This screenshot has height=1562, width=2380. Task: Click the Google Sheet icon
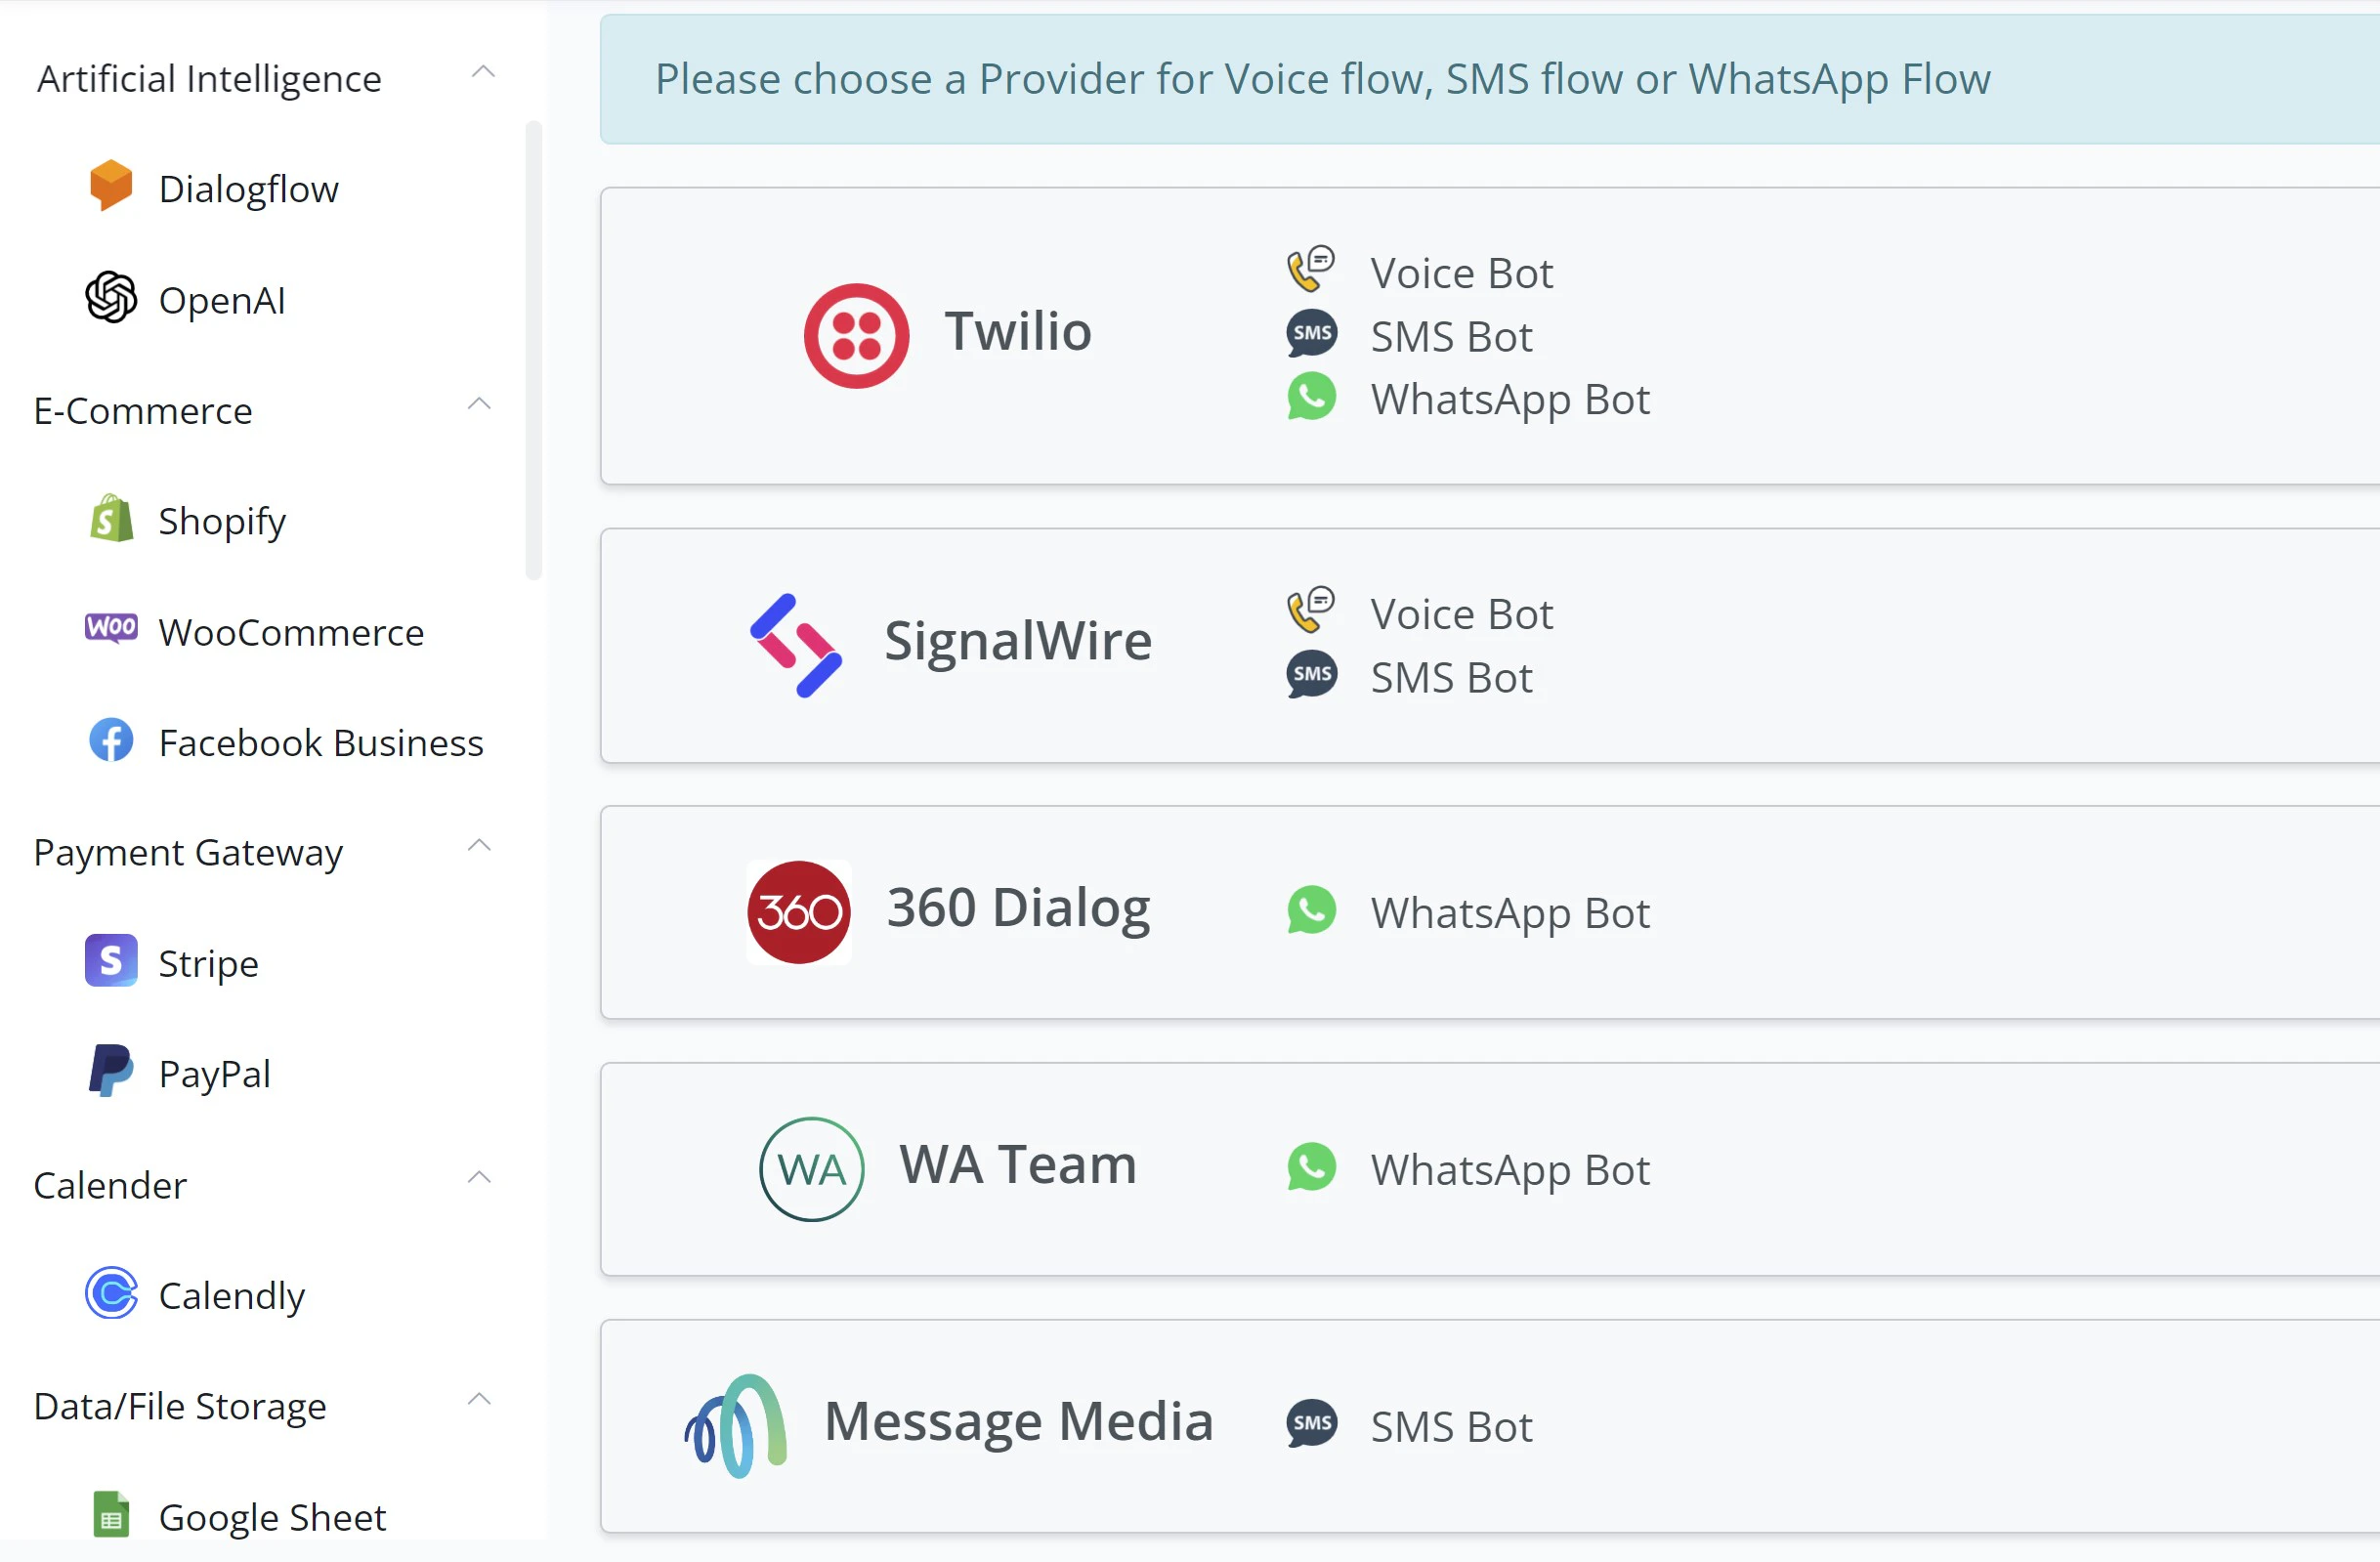(x=110, y=1514)
